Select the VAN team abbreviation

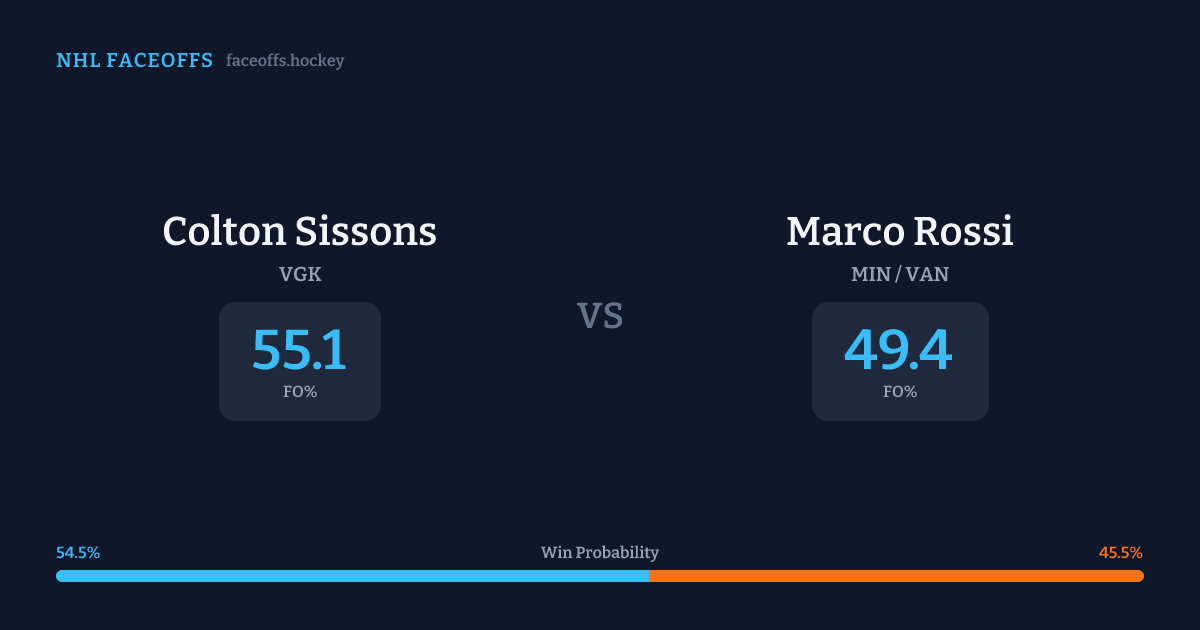928,274
